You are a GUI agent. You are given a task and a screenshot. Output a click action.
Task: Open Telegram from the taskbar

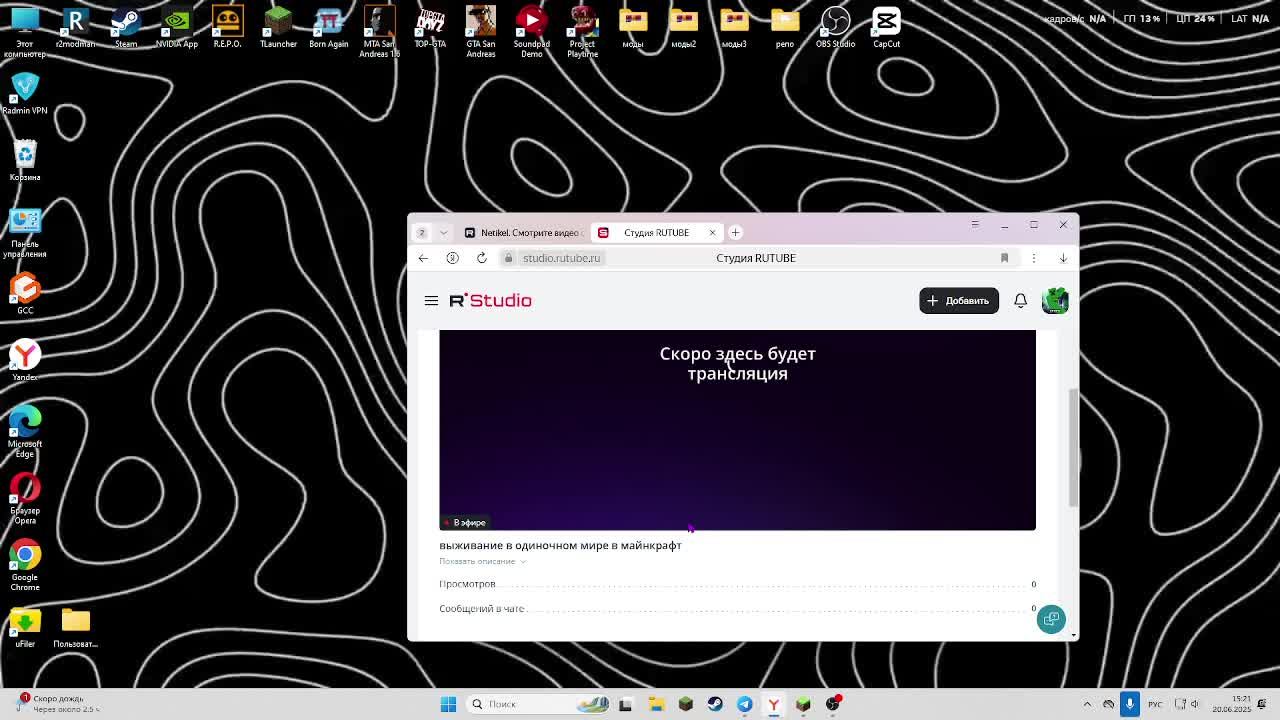744,704
